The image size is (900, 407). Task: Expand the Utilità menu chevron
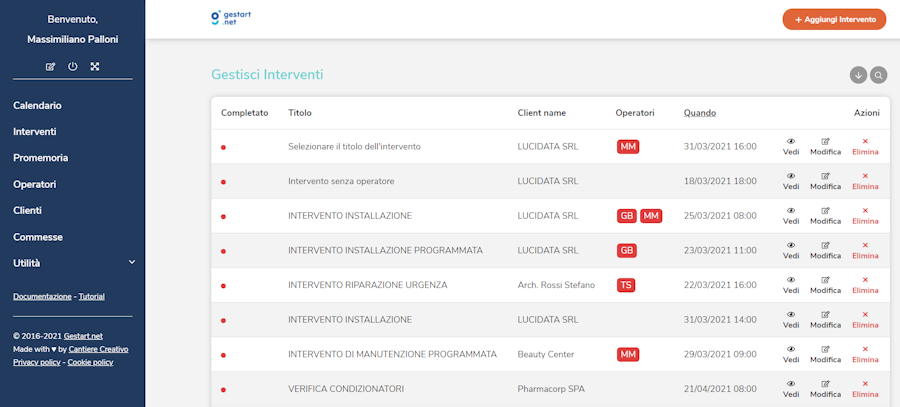point(131,262)
